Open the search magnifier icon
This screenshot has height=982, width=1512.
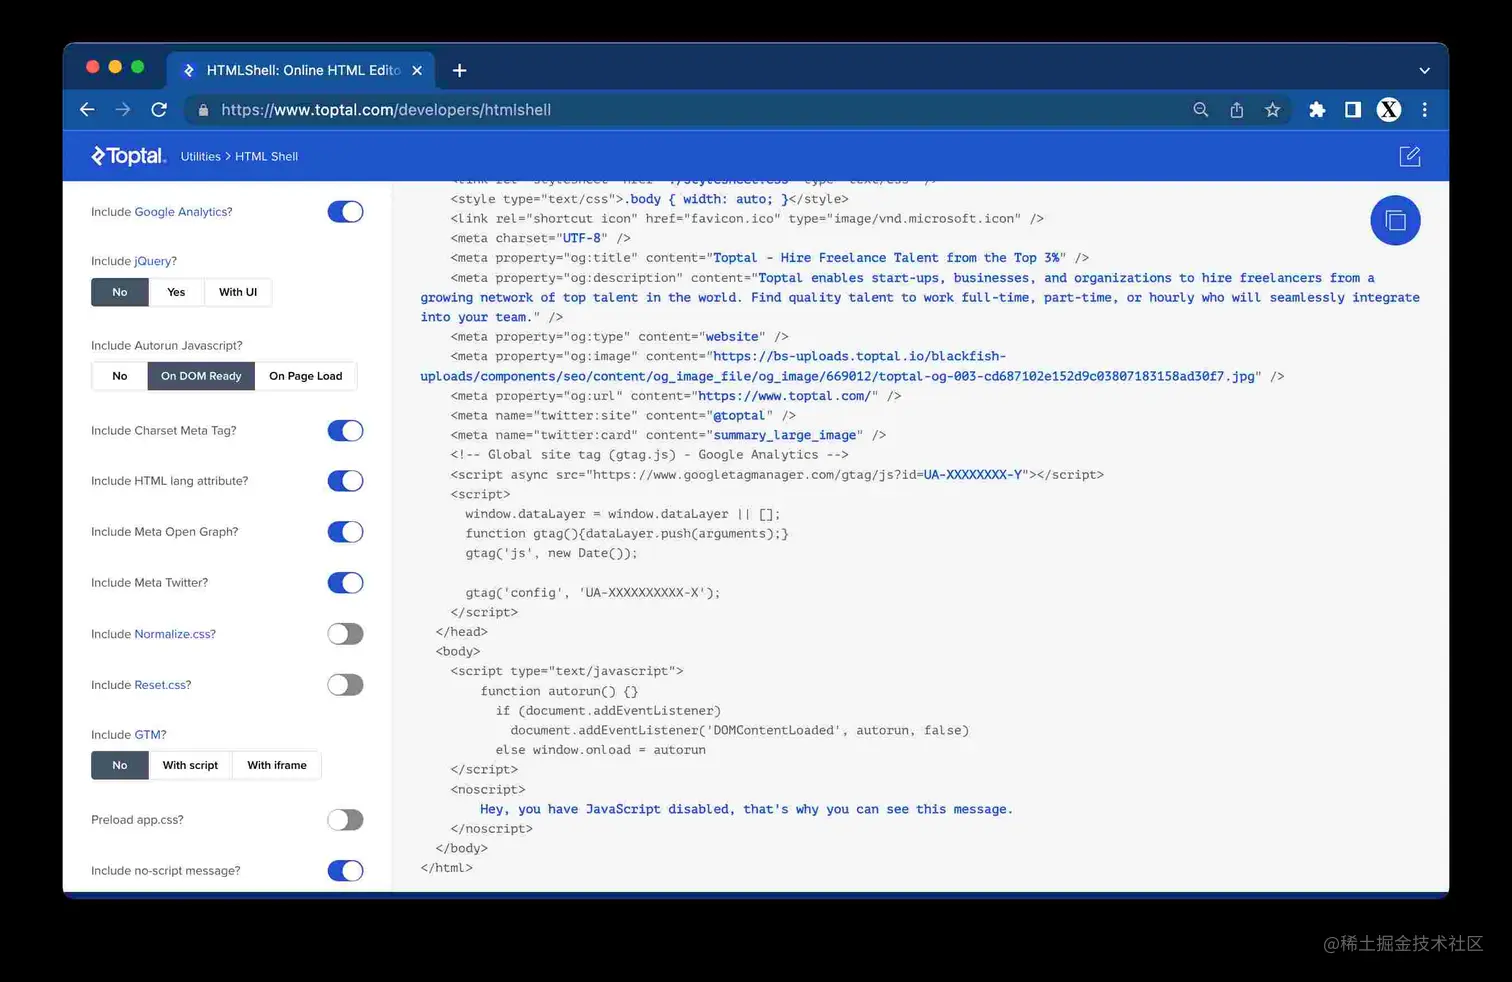pos(1200,110)
